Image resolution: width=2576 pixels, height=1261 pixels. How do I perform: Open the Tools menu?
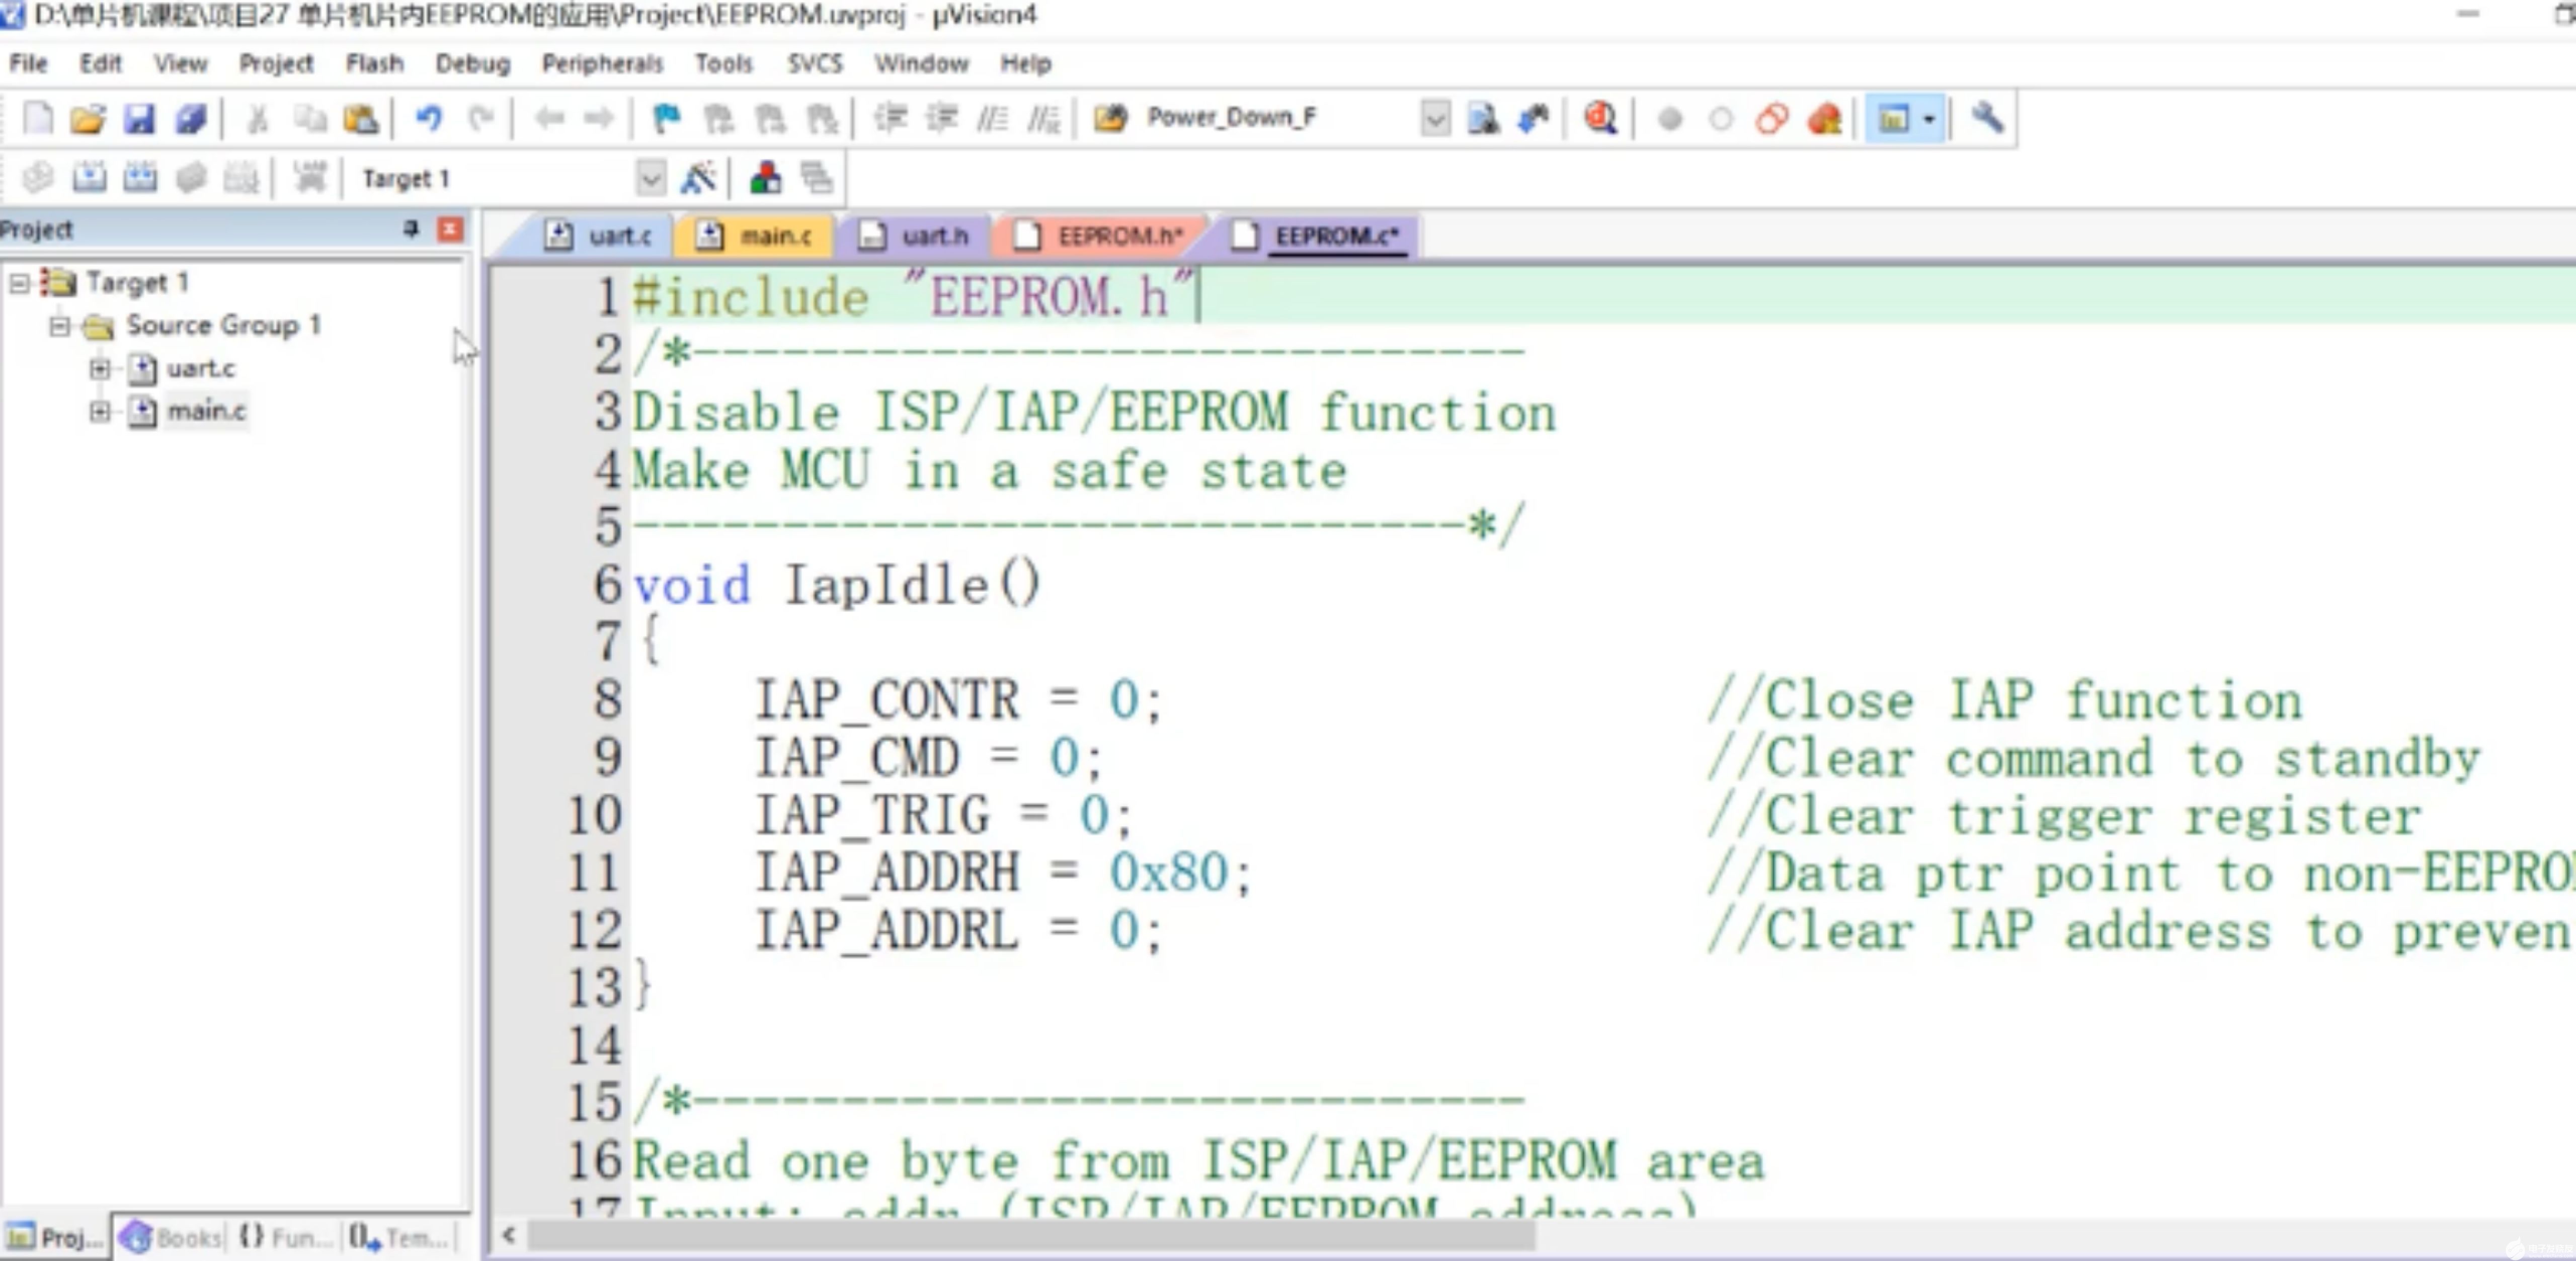(723, 63)
